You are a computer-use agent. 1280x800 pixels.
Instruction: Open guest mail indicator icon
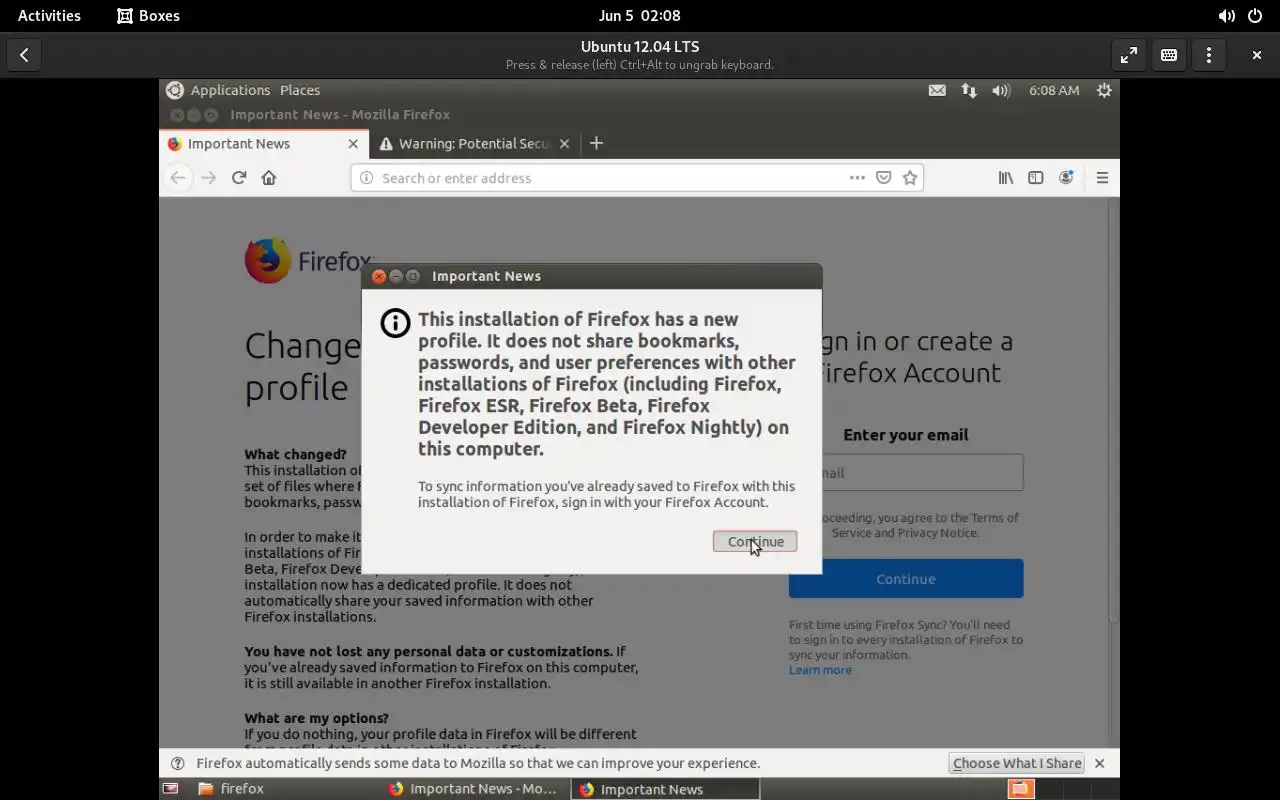coord(937,90)
